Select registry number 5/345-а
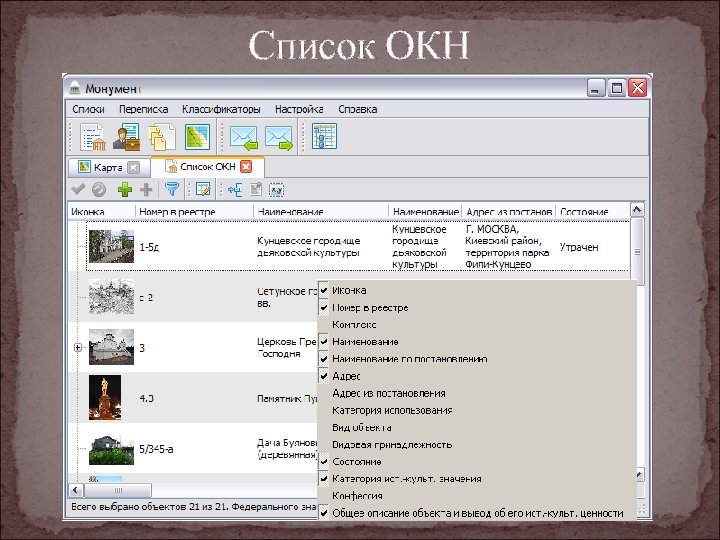Screen dimensions: 720x540 coord(156,449)
